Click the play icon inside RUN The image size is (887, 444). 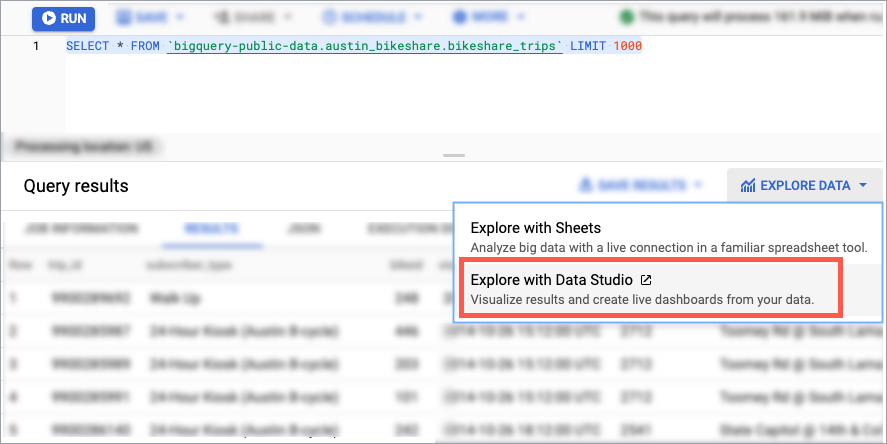pyautogui.click(x=46, y=18)
